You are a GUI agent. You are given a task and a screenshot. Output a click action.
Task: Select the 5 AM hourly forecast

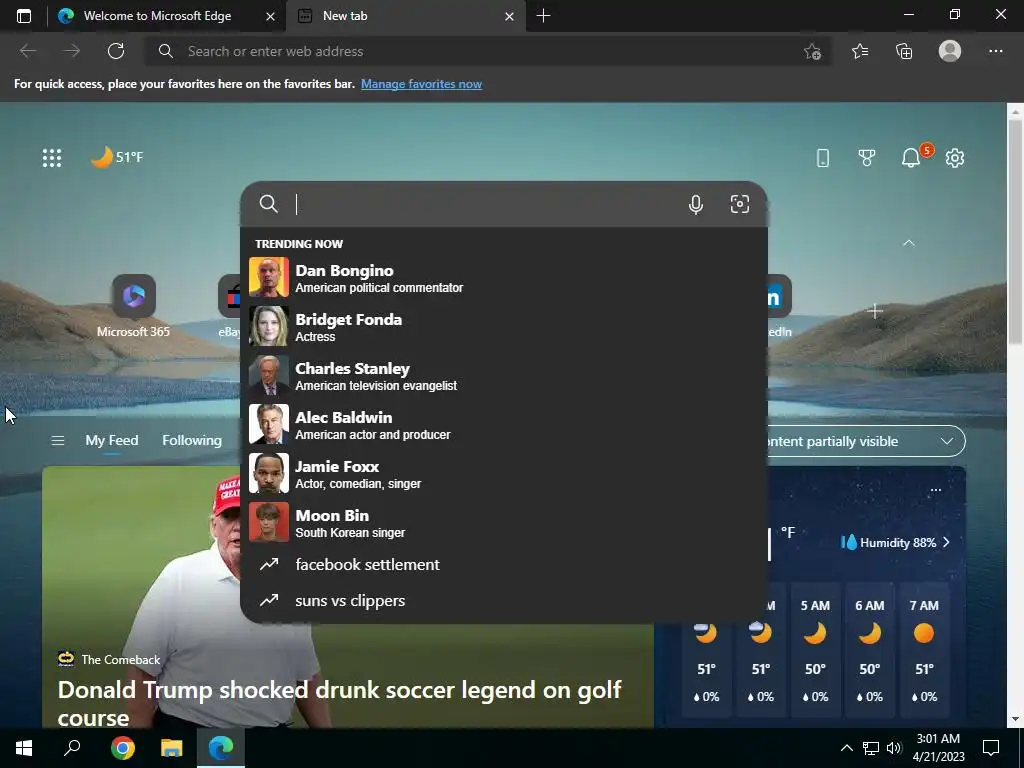point(815,650)
